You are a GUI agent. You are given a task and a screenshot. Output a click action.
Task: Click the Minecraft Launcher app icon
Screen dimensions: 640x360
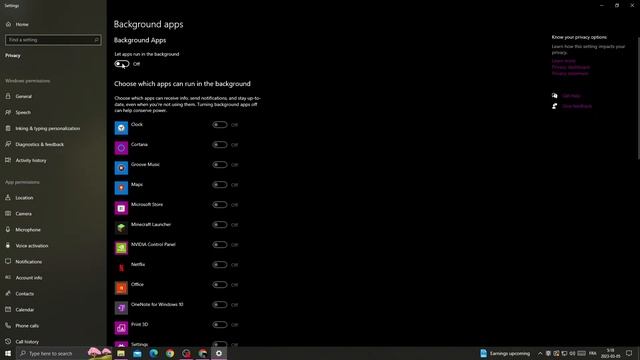pyautogui.click(x=121, y=228)
